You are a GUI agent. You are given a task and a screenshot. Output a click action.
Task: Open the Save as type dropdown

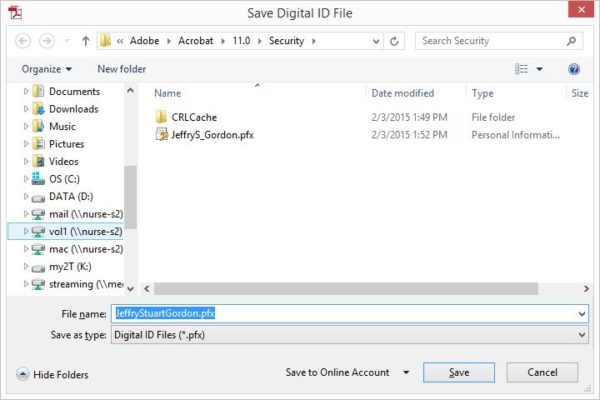click(582, 335)
